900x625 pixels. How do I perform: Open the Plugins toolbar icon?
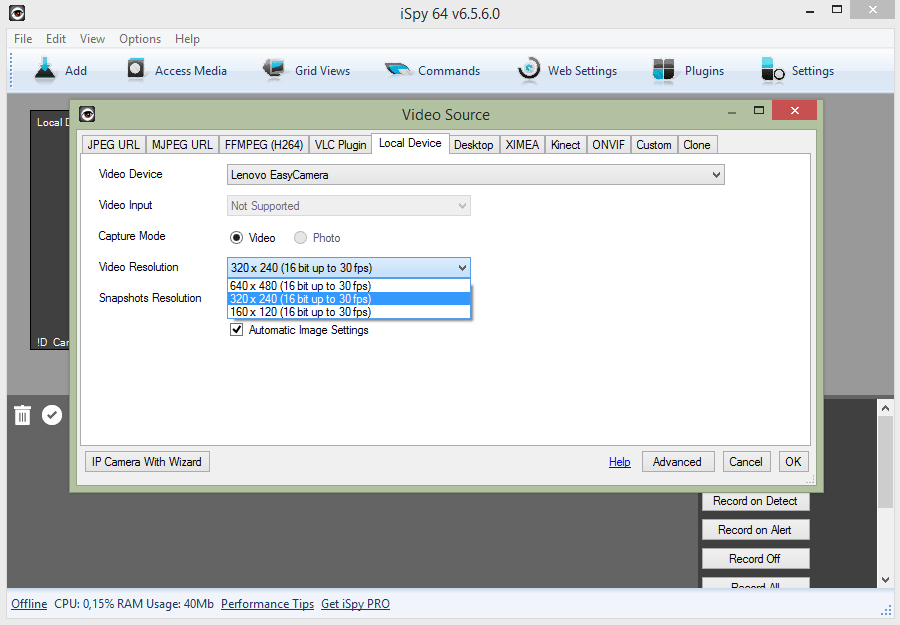[x=665, y=70]
